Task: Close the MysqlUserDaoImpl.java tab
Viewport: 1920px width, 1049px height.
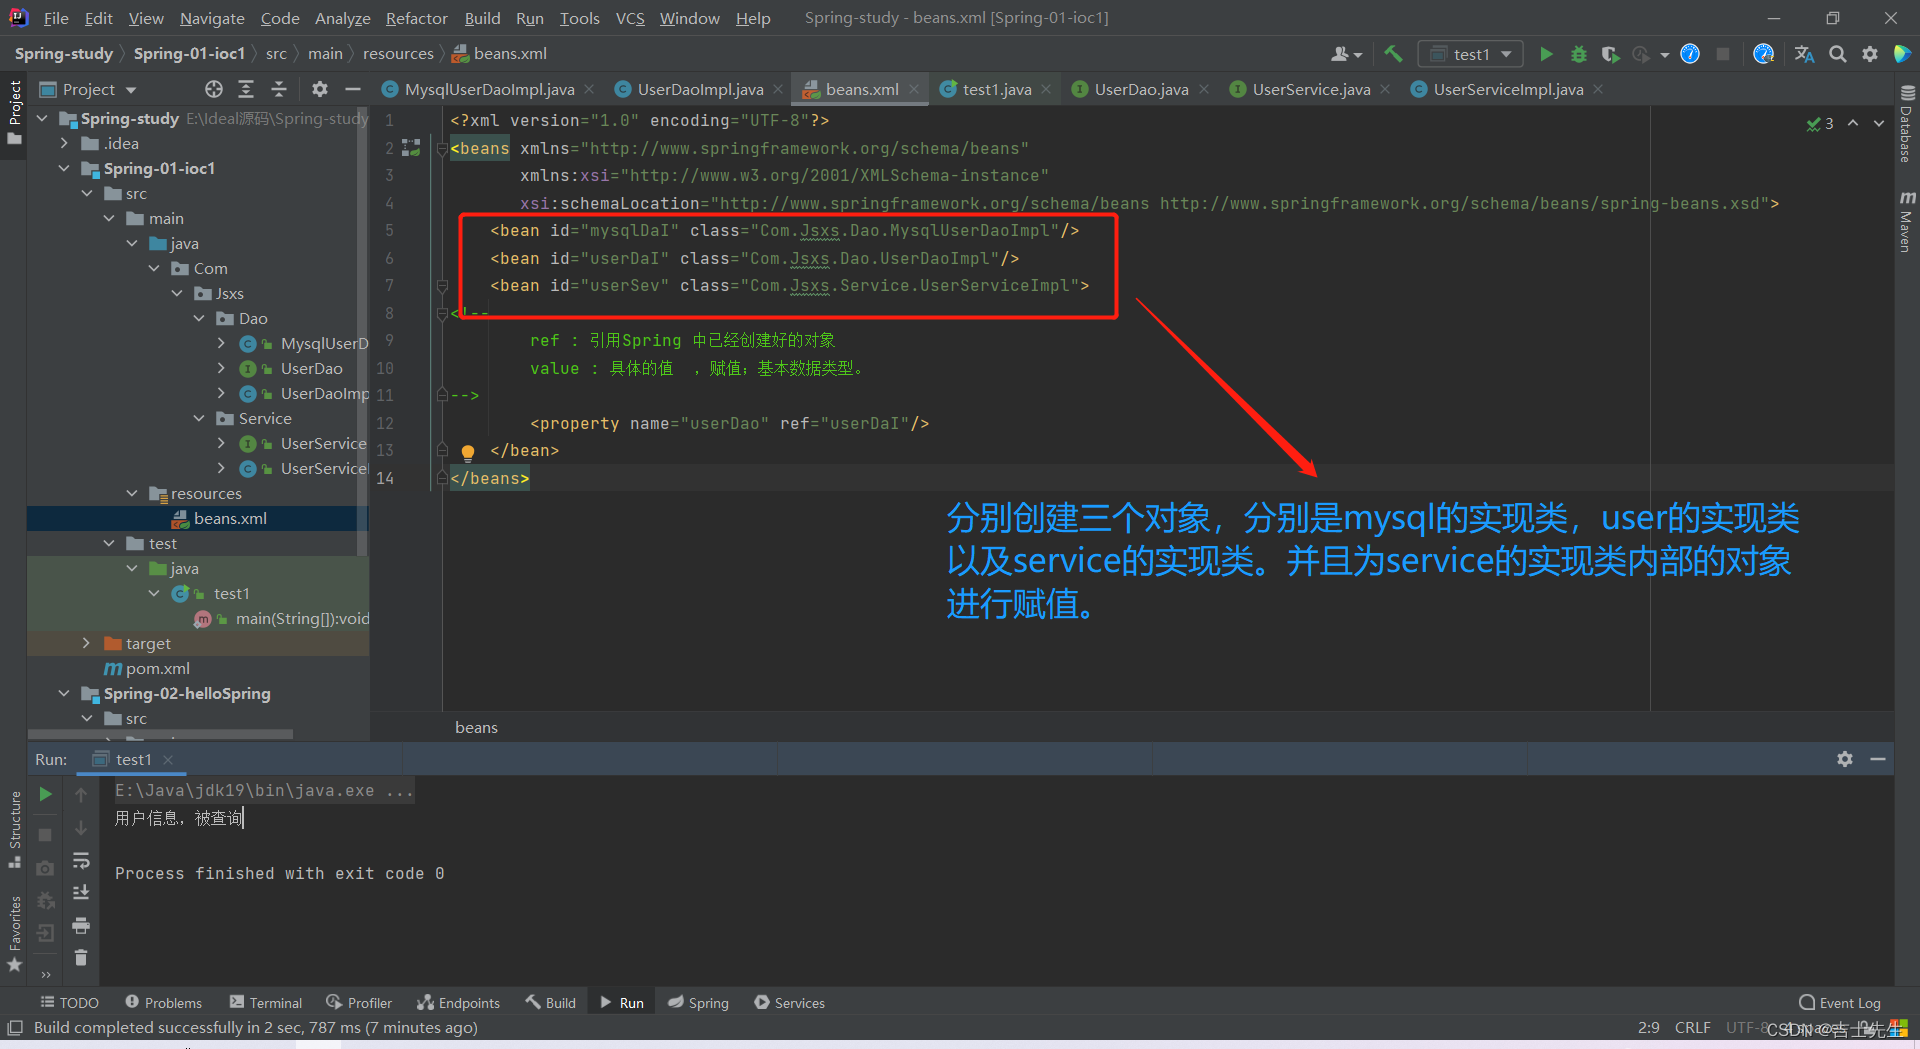Action: 589,89
